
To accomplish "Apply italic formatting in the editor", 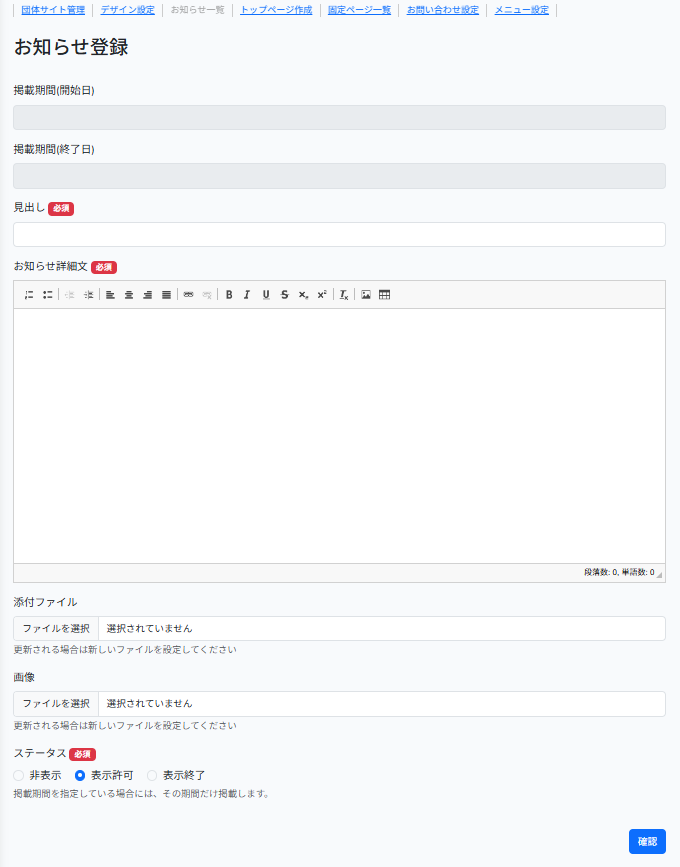I will [247, 295].
